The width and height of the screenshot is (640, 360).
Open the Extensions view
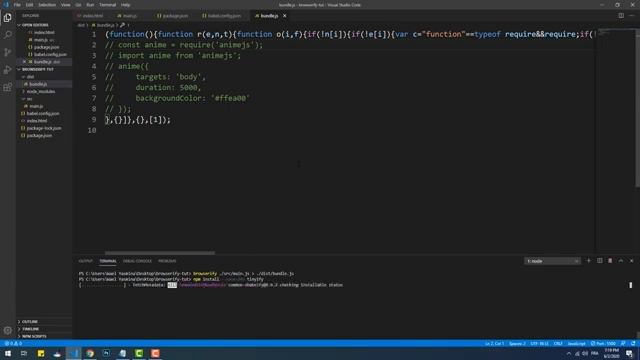[x=7, y=87]
